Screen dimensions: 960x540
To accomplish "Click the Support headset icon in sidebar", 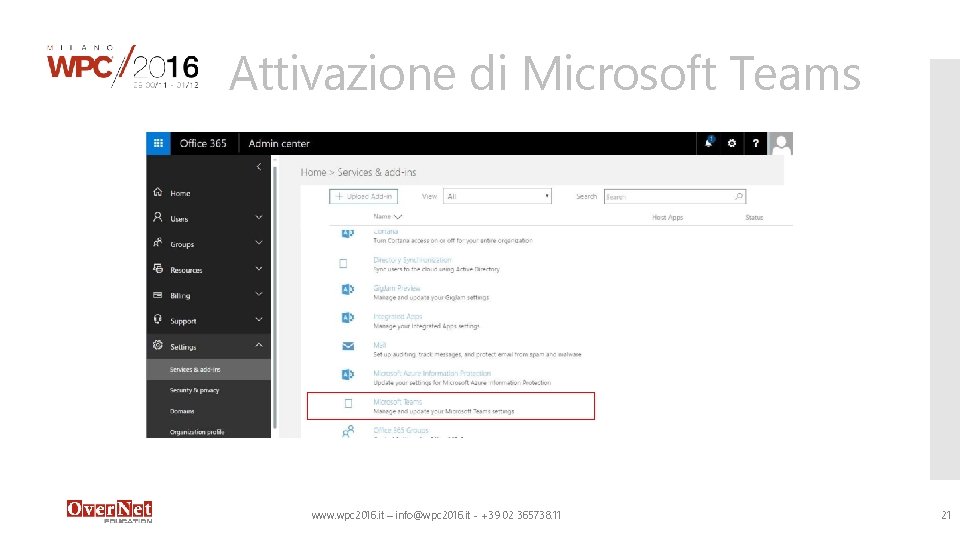I will point(158,320).
